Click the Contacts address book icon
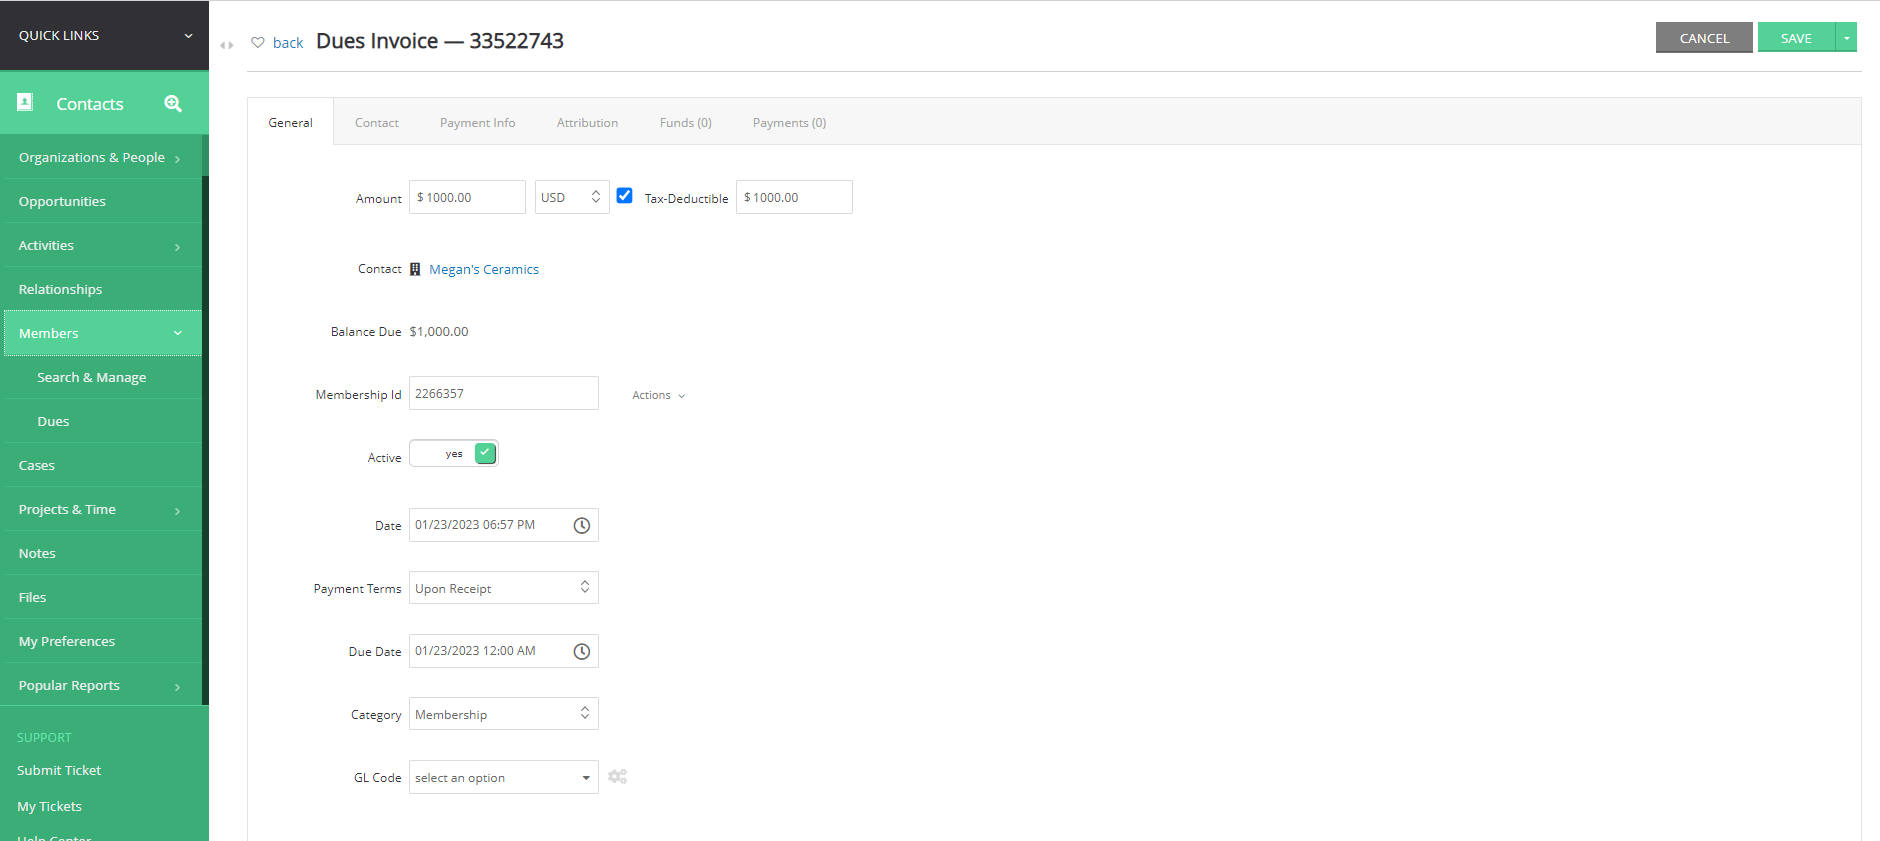1880x841 pixels. [x=26, y=102]
